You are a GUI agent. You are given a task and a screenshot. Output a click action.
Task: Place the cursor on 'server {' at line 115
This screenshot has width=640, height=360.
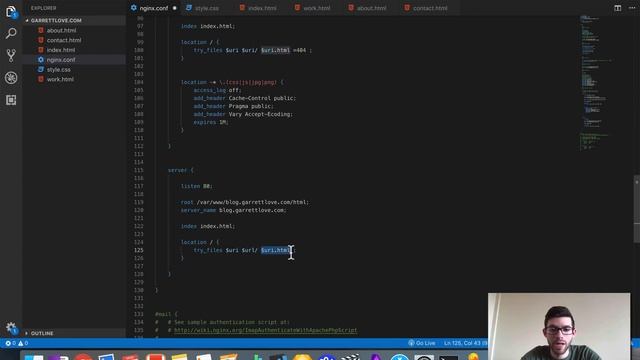[180, 170]
